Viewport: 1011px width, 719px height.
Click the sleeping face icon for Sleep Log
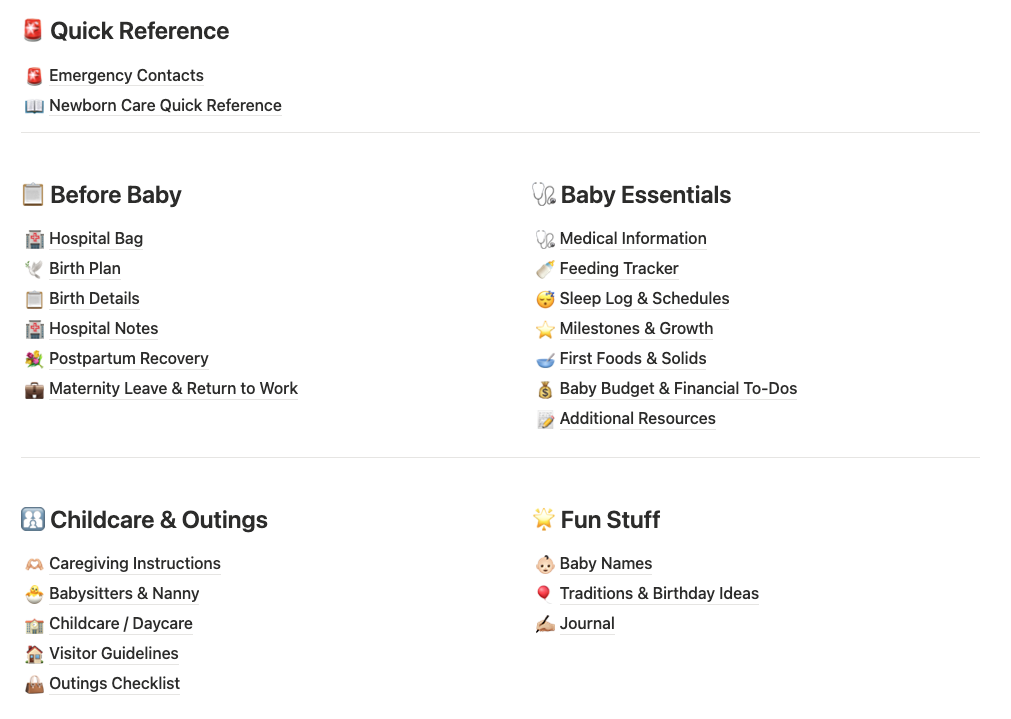pos(545,299)
